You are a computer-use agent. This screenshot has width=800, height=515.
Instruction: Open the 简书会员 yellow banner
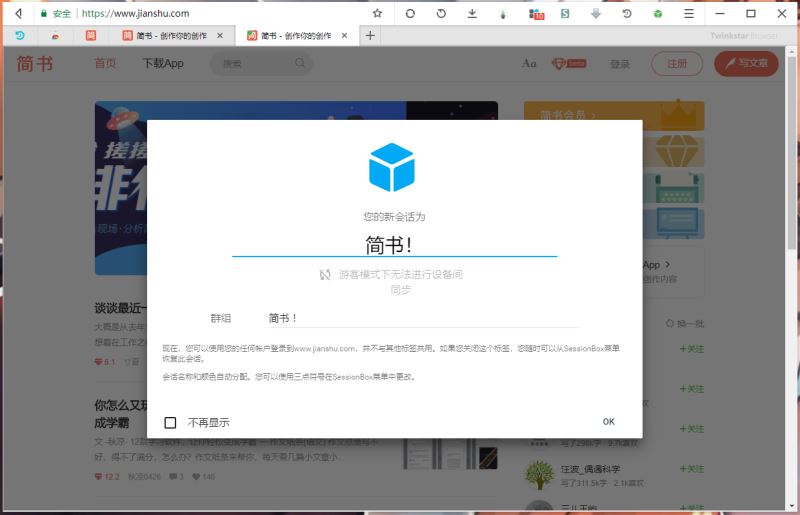[614, 115]
